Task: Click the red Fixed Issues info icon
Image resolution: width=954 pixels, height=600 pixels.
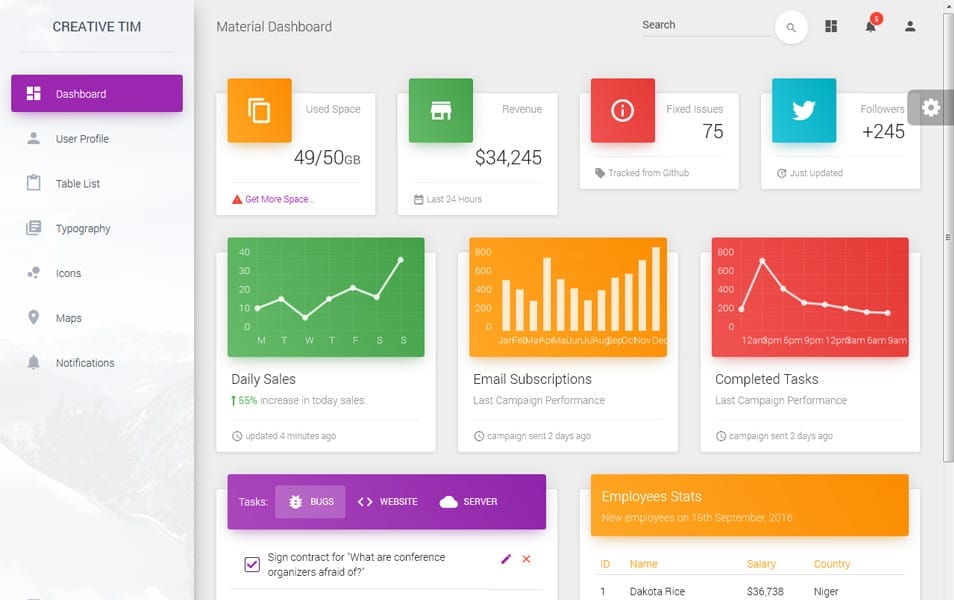Action: (622, 110)
